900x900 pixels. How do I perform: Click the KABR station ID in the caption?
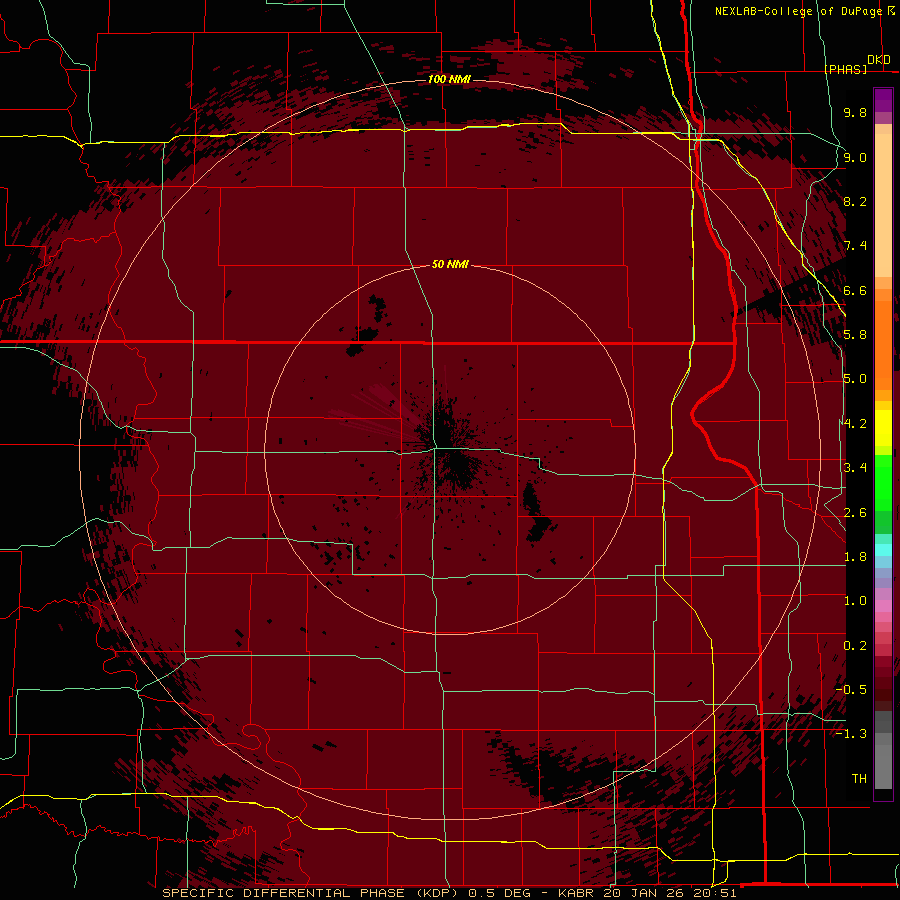tap(576, 893)
